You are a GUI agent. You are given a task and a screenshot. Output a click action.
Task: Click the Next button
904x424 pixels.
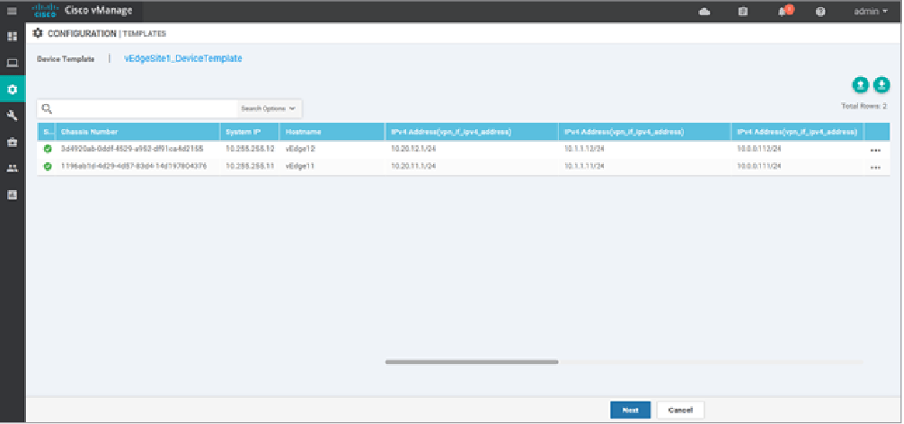tap(630, 410)
